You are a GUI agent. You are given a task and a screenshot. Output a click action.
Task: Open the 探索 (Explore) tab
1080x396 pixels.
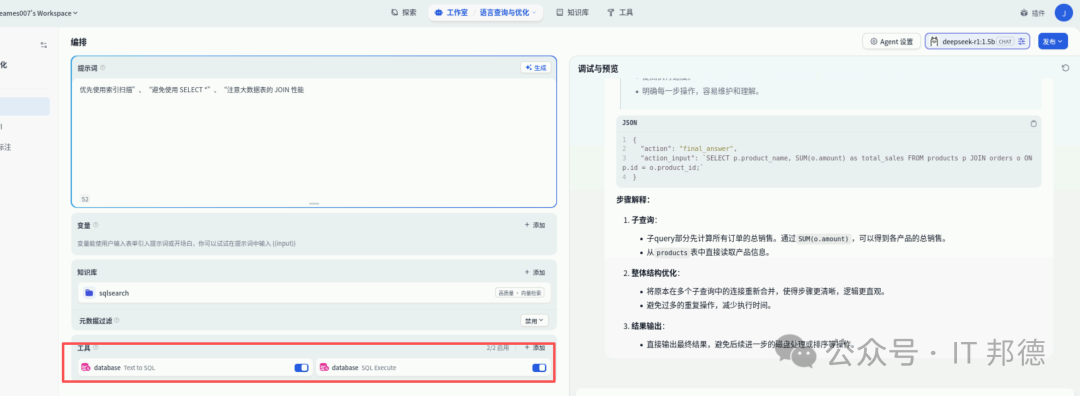pyautogui.click(x=404, y=12)
